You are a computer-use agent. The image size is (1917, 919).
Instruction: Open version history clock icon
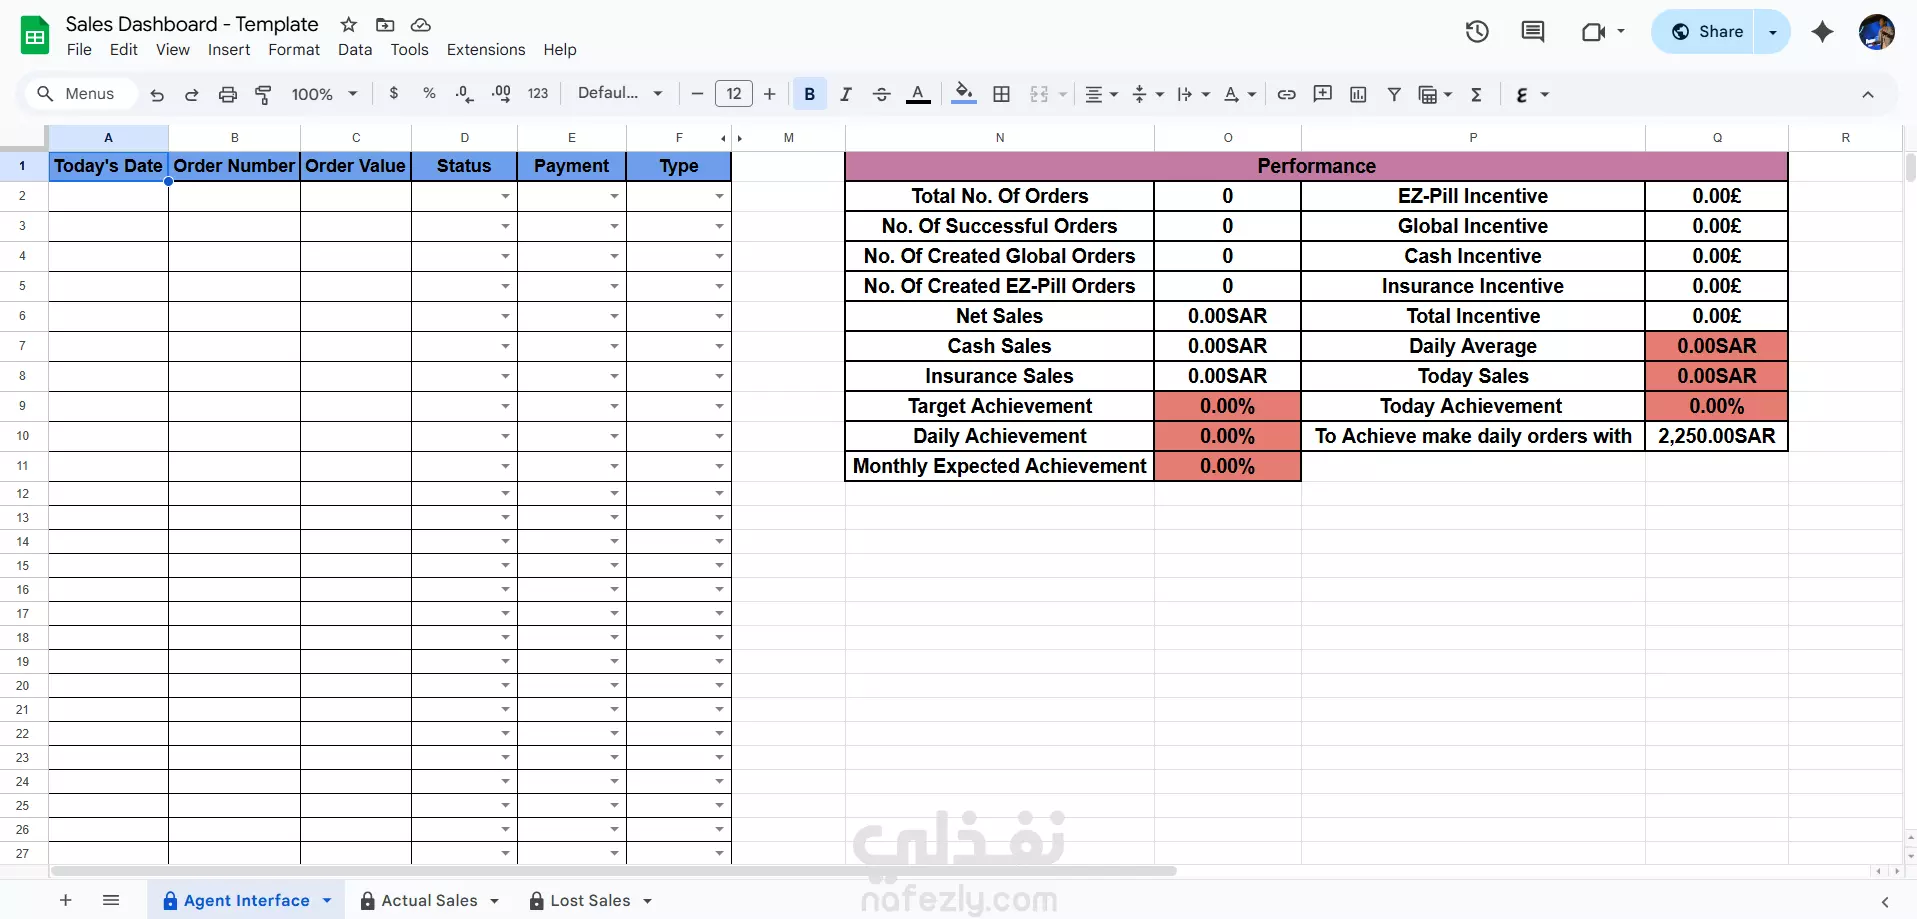pyautogui.click(x=1477, y=32)
